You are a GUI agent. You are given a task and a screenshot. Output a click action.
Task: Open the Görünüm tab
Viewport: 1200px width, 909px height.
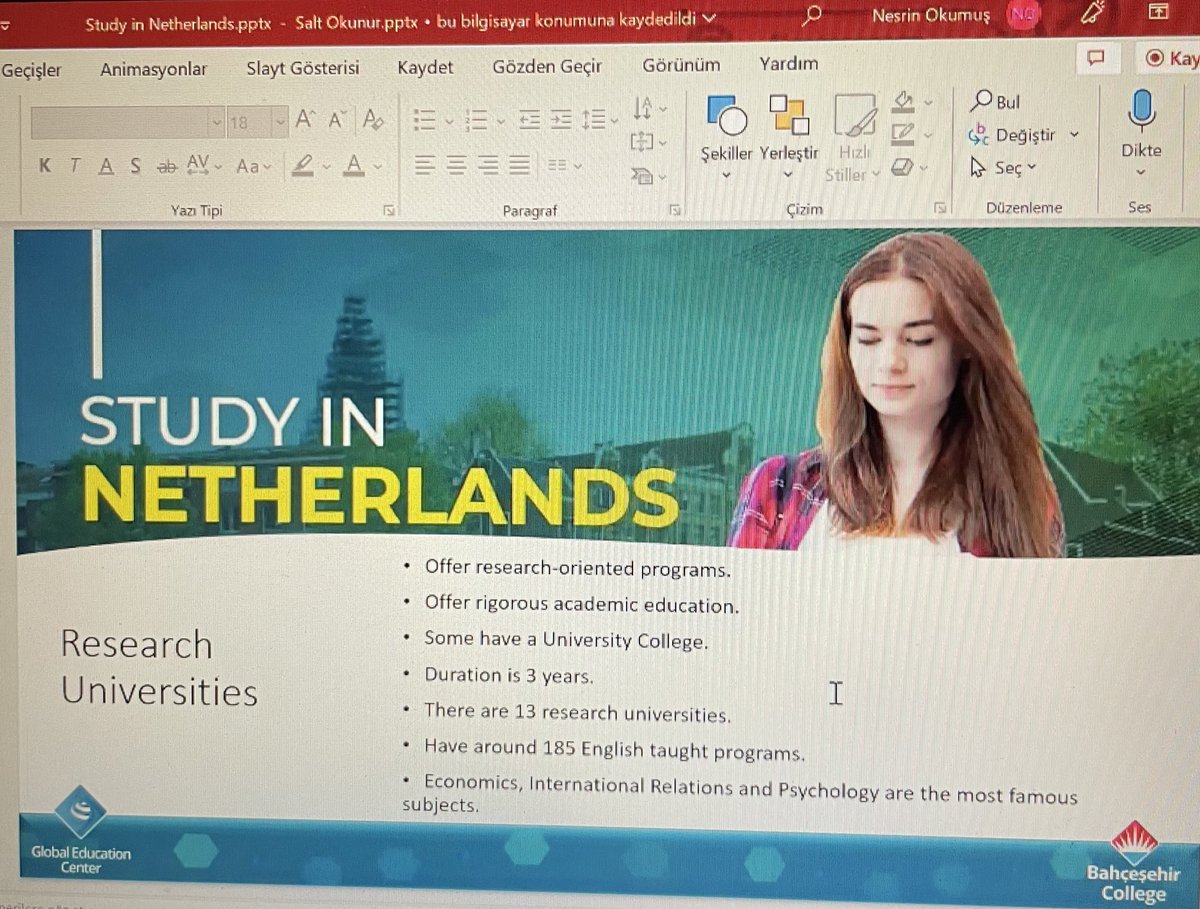(681, 64)
